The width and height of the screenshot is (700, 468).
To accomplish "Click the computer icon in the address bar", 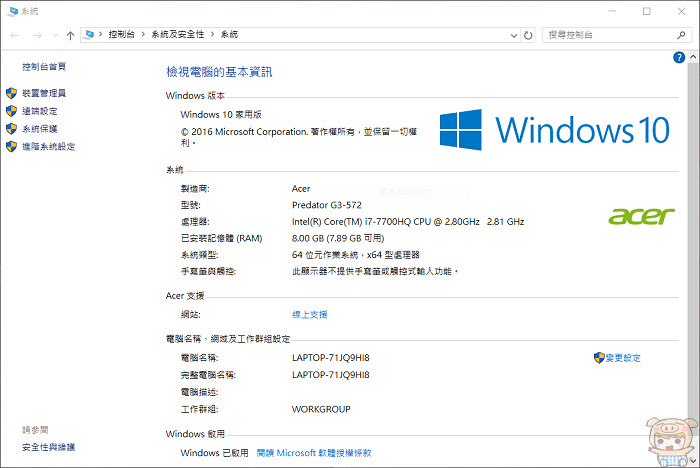I will pyautogui.click(x=89, y=34).
